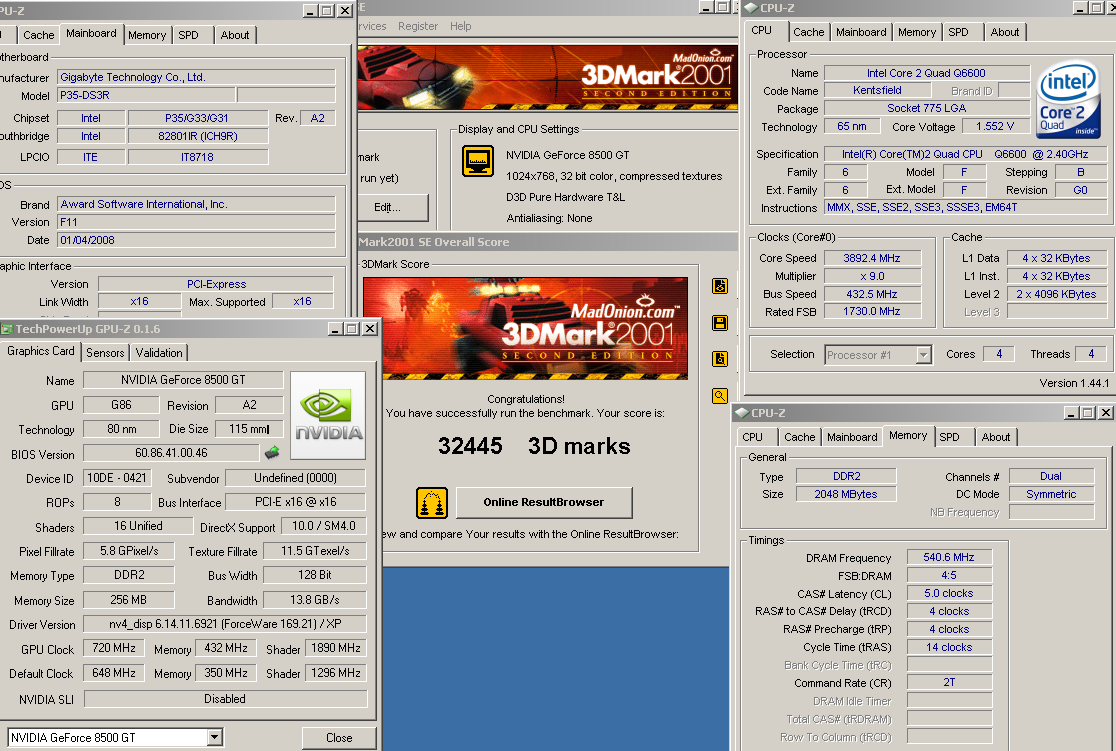Open About tab in the Mainboard CPU-Z window
1116x751 pixels.
235,35
